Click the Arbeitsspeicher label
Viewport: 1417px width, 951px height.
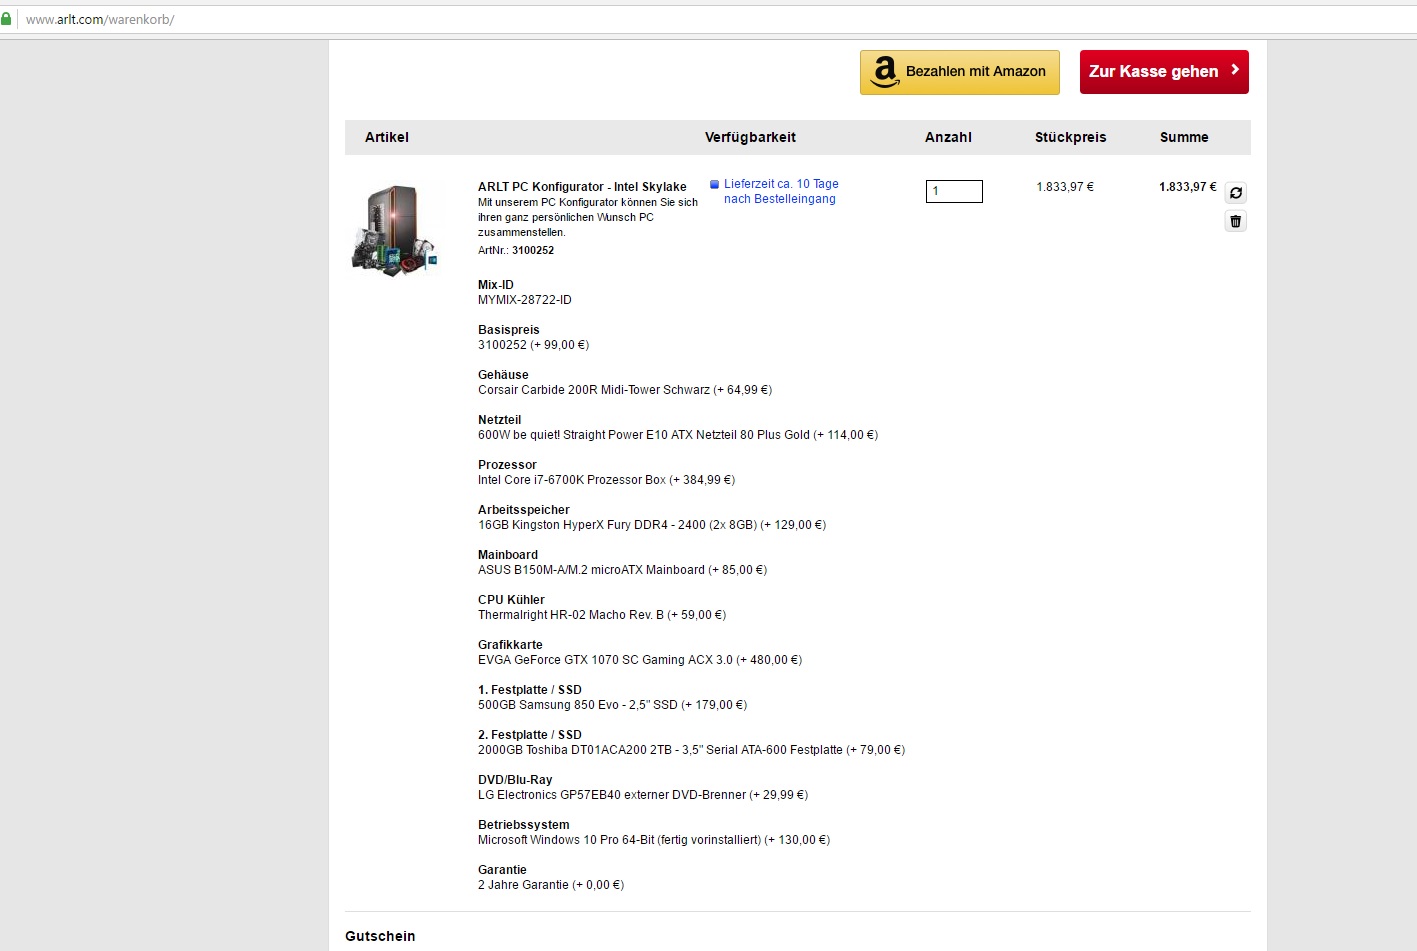pos(524,510)
